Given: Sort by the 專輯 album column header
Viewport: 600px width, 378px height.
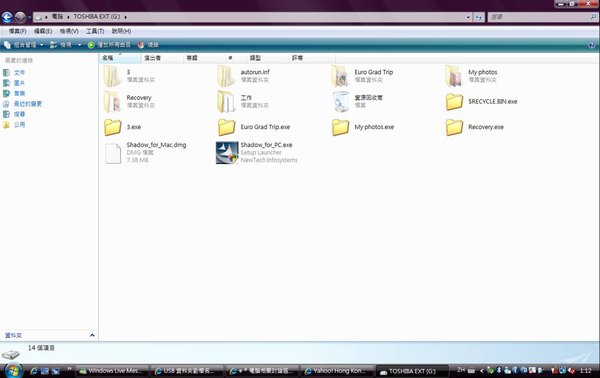Looking at the screenshot, I should [204, 58].
